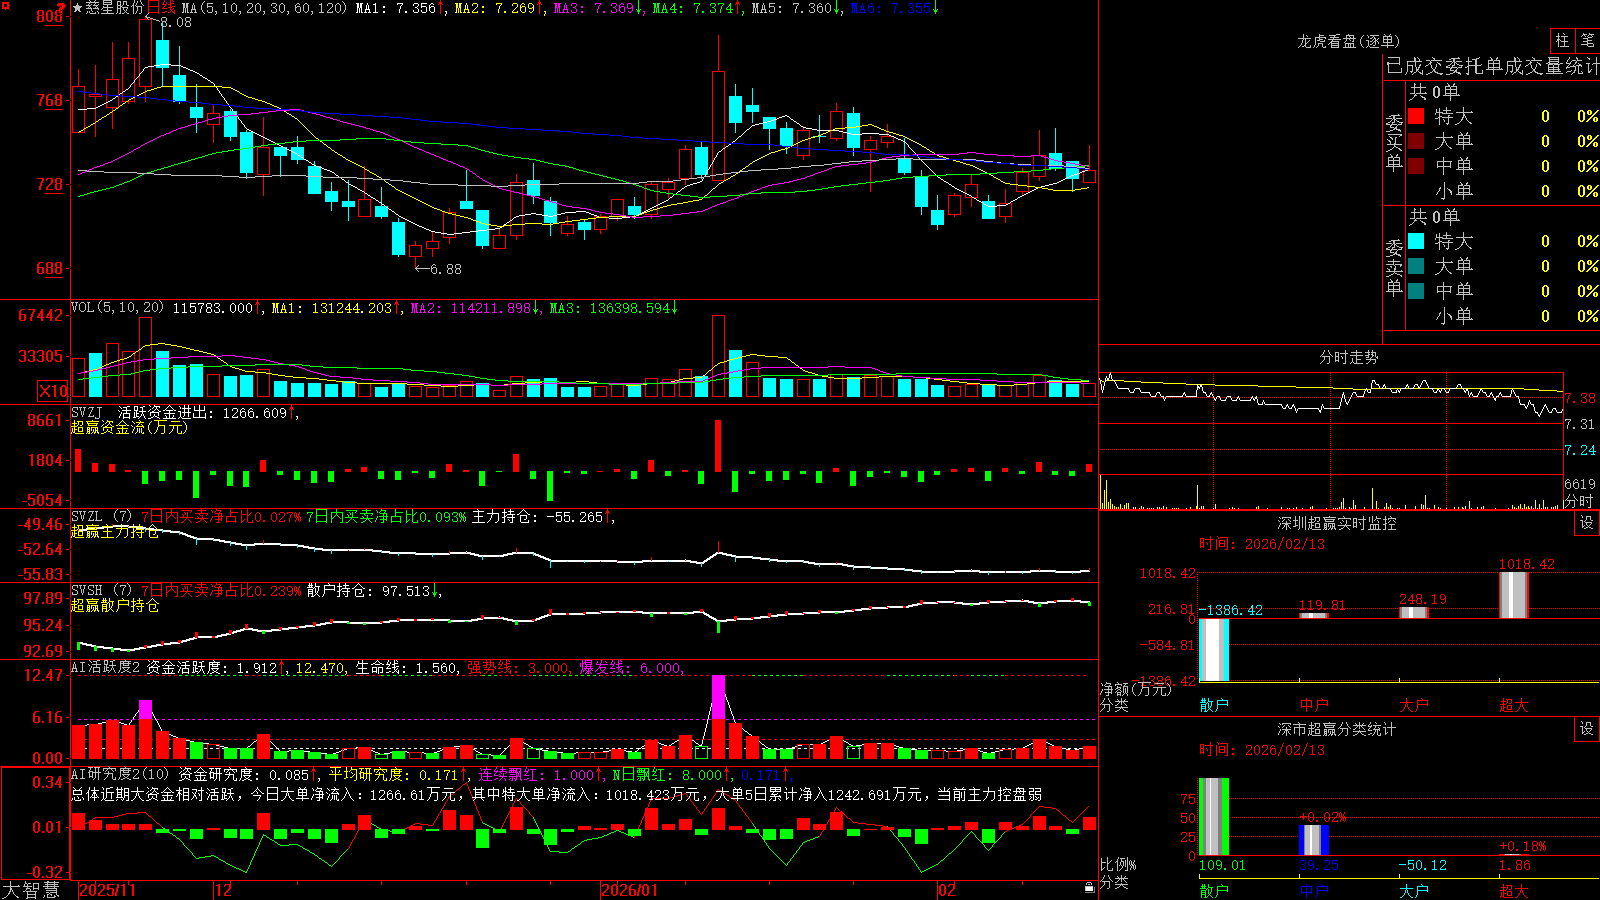
Task: Click the SVZJ indicator label
Action: point(87,412)
